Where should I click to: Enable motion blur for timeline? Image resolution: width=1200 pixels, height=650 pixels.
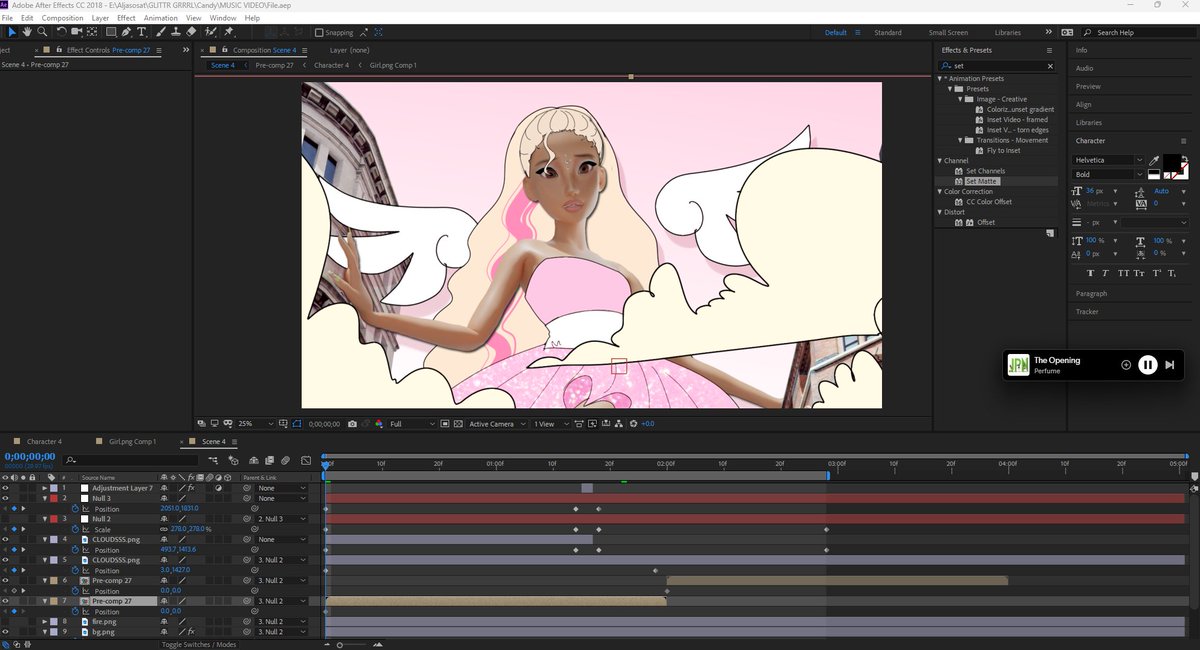pyautogui.click(x=285, y=460)
